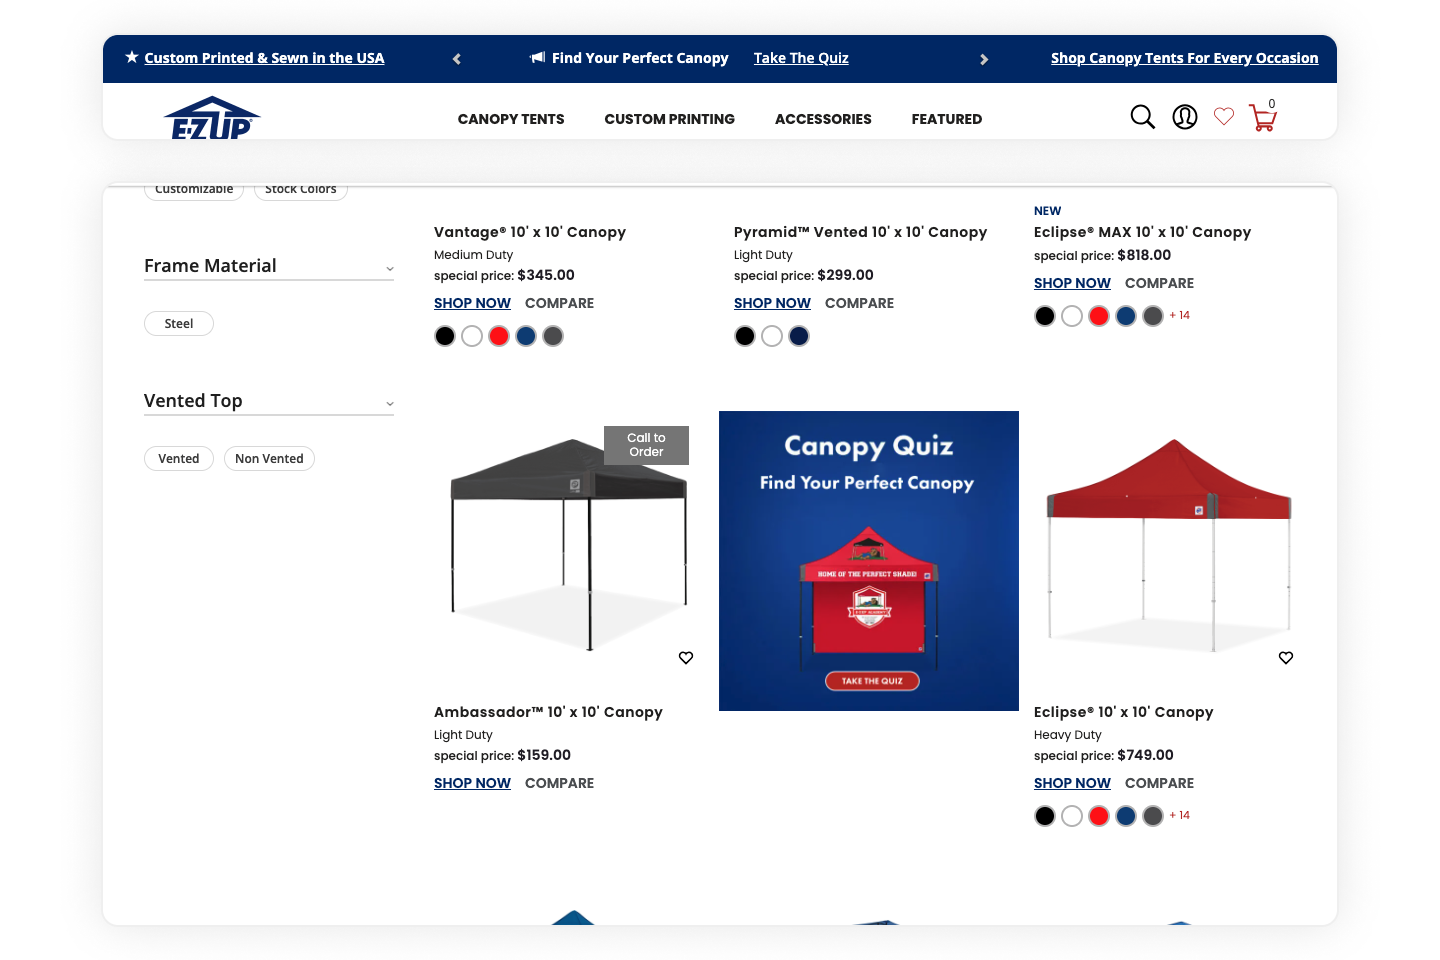Compare the Ambassador 10x10 Canopy

point(559,783)
